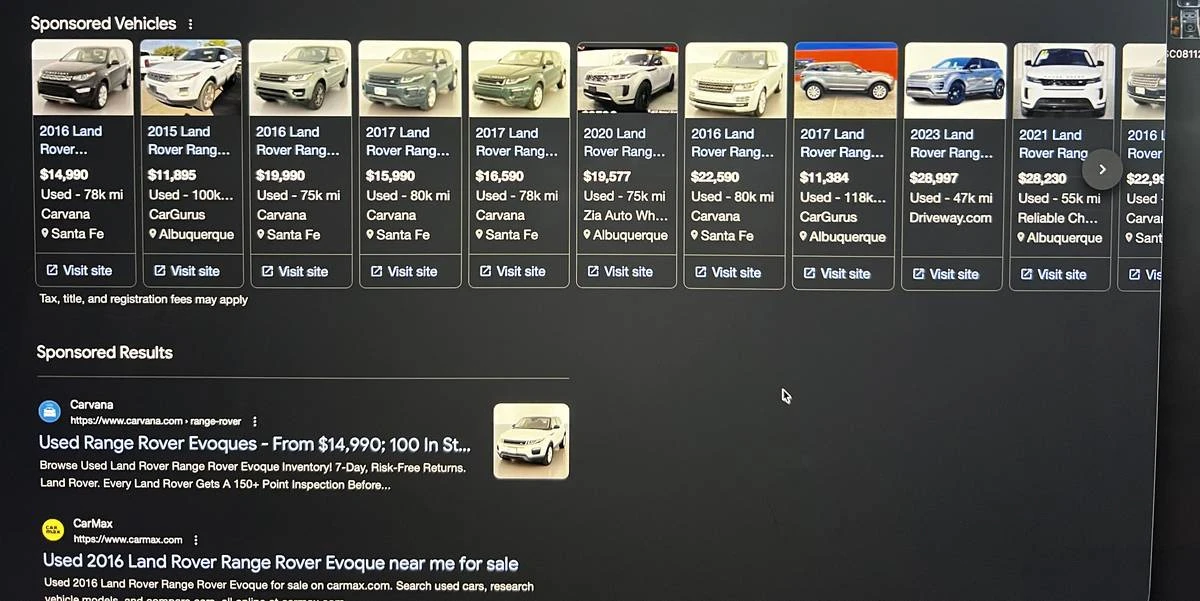Screen dimensions: 1200x601
Task: Click the 'Sponsored Results' heading
Action: tap(105, 352)
